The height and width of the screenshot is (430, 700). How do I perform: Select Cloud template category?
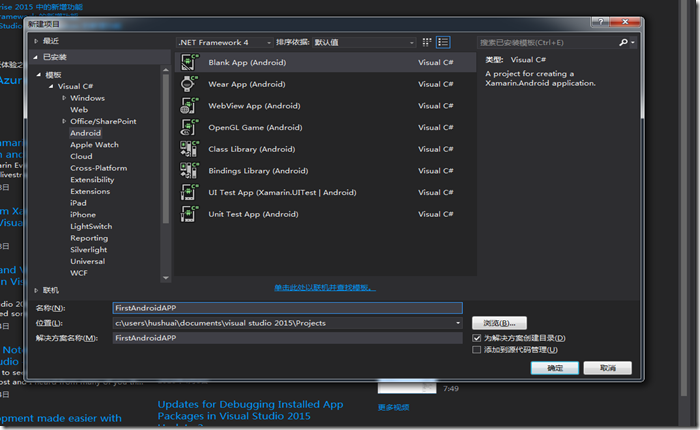[x=81, y=156]
